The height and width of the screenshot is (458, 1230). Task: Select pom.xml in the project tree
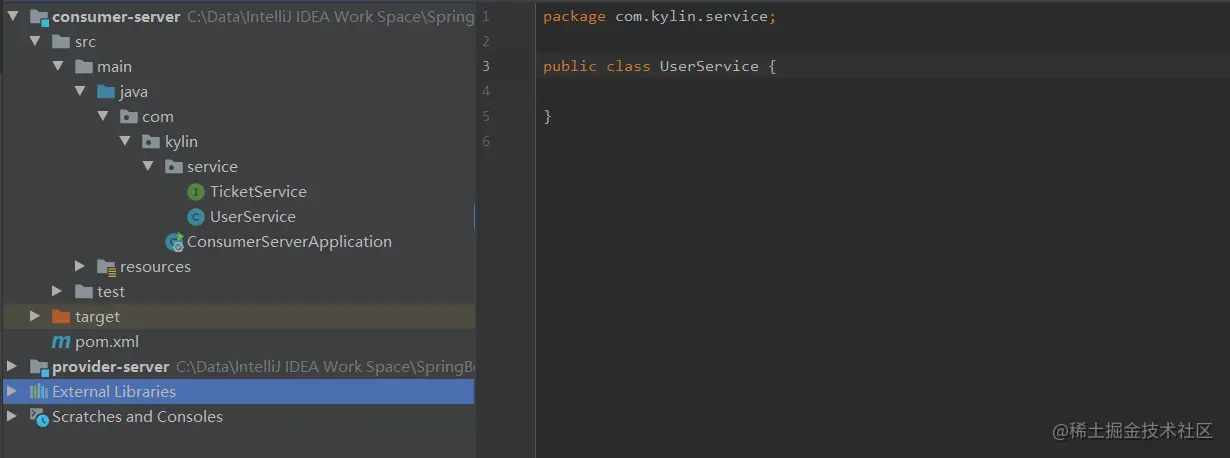pyautogui.click(x=107, y=342)
